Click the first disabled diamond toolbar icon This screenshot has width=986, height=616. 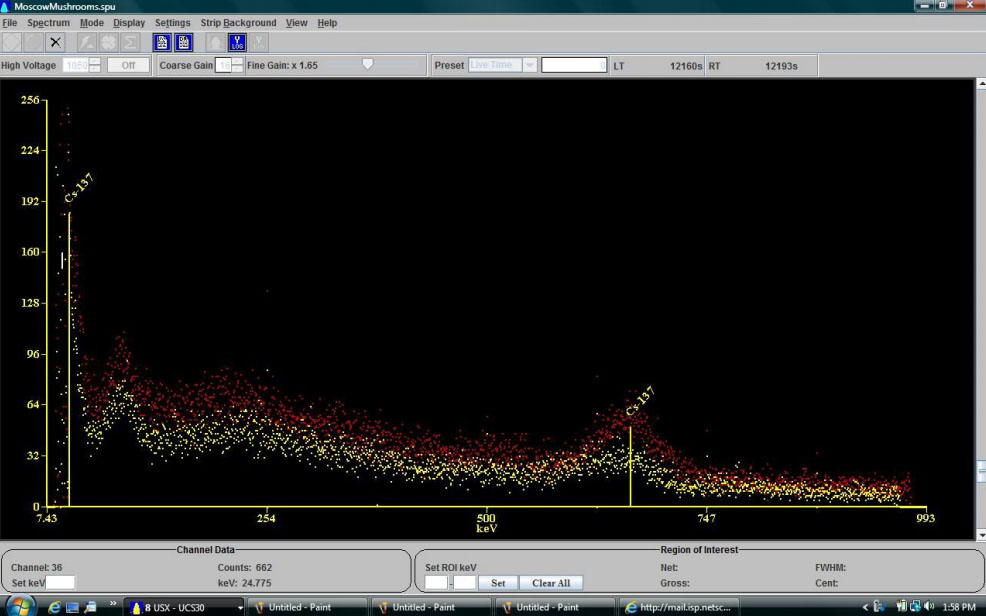click(12, 42)
